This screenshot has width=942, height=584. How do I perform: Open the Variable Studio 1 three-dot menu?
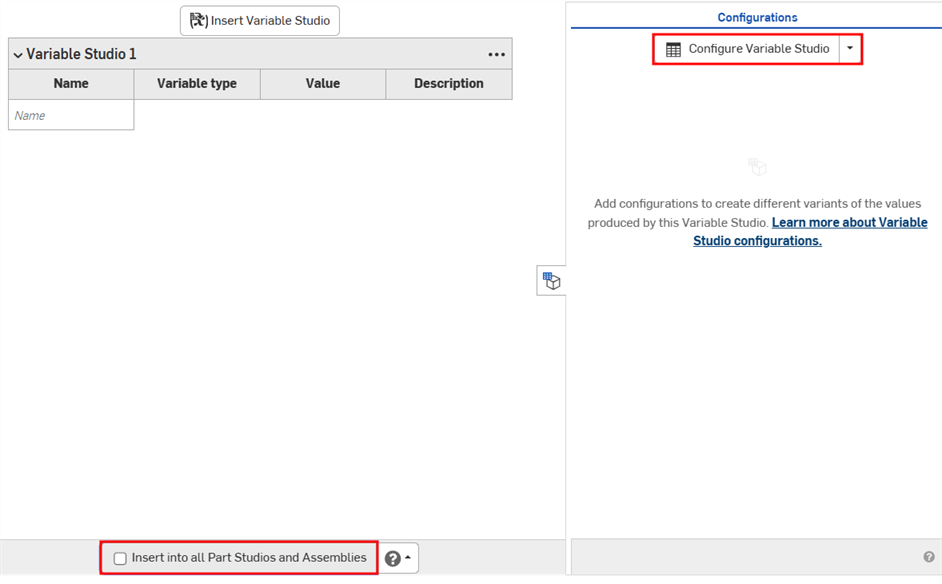coord(496,55)
